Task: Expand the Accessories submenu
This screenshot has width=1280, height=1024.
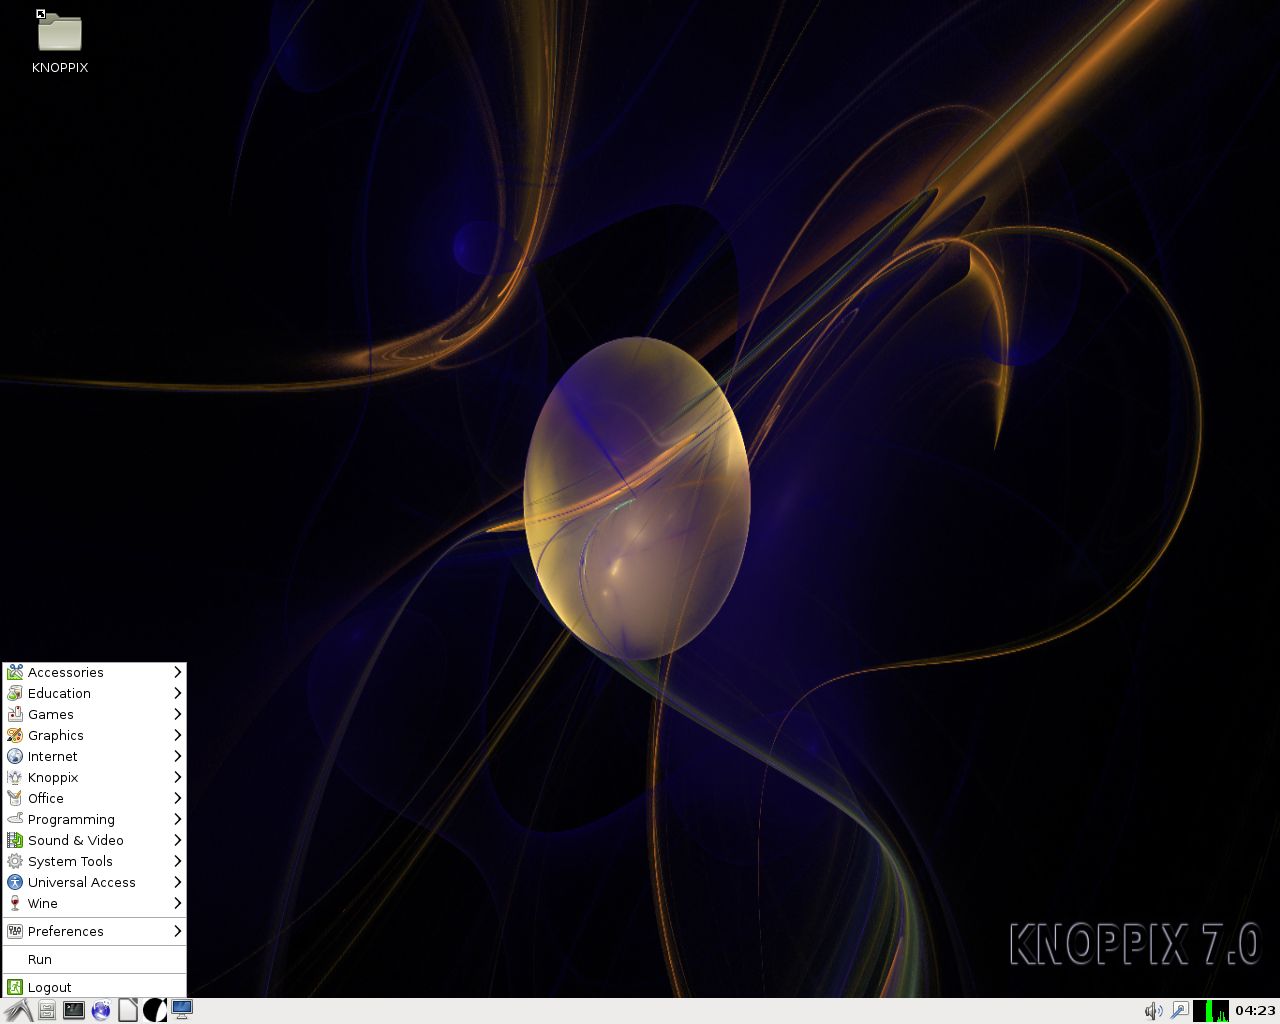Action: 66,672
